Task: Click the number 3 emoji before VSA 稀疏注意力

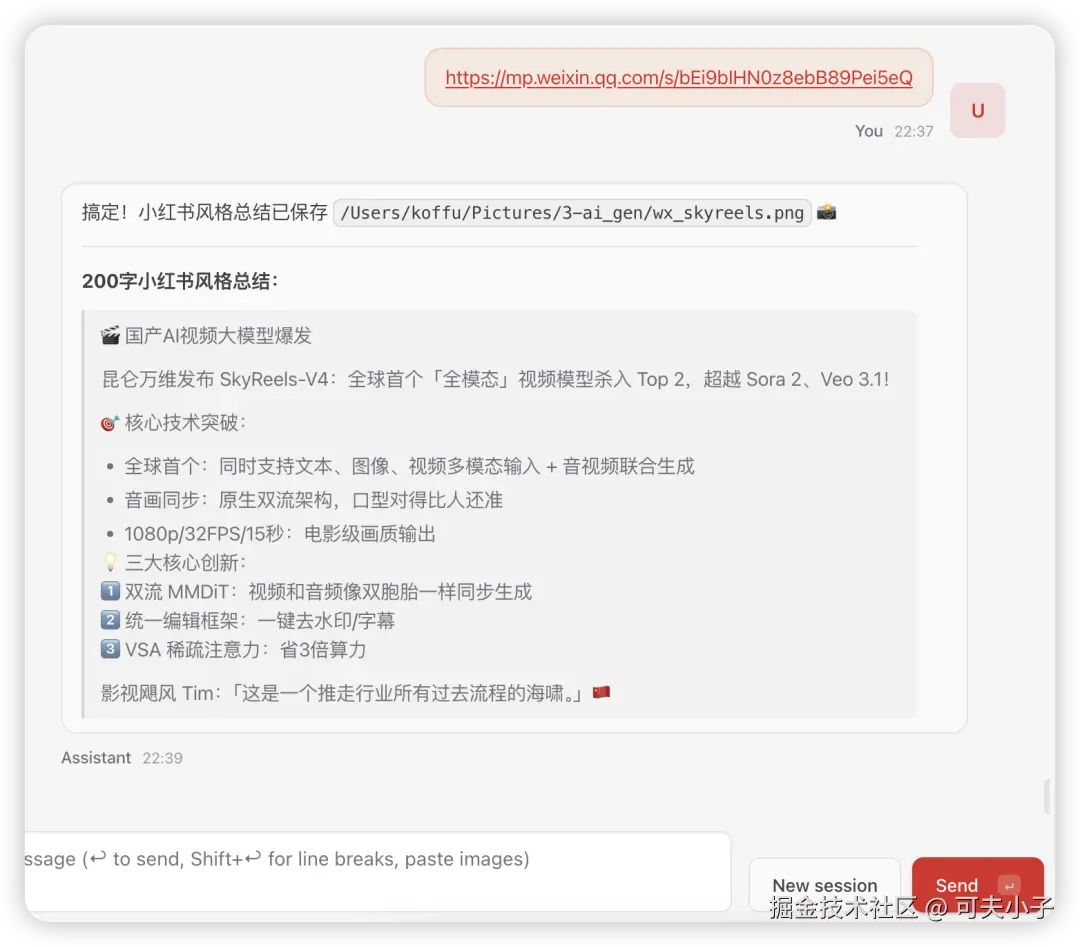Action: tap(110, 649)
